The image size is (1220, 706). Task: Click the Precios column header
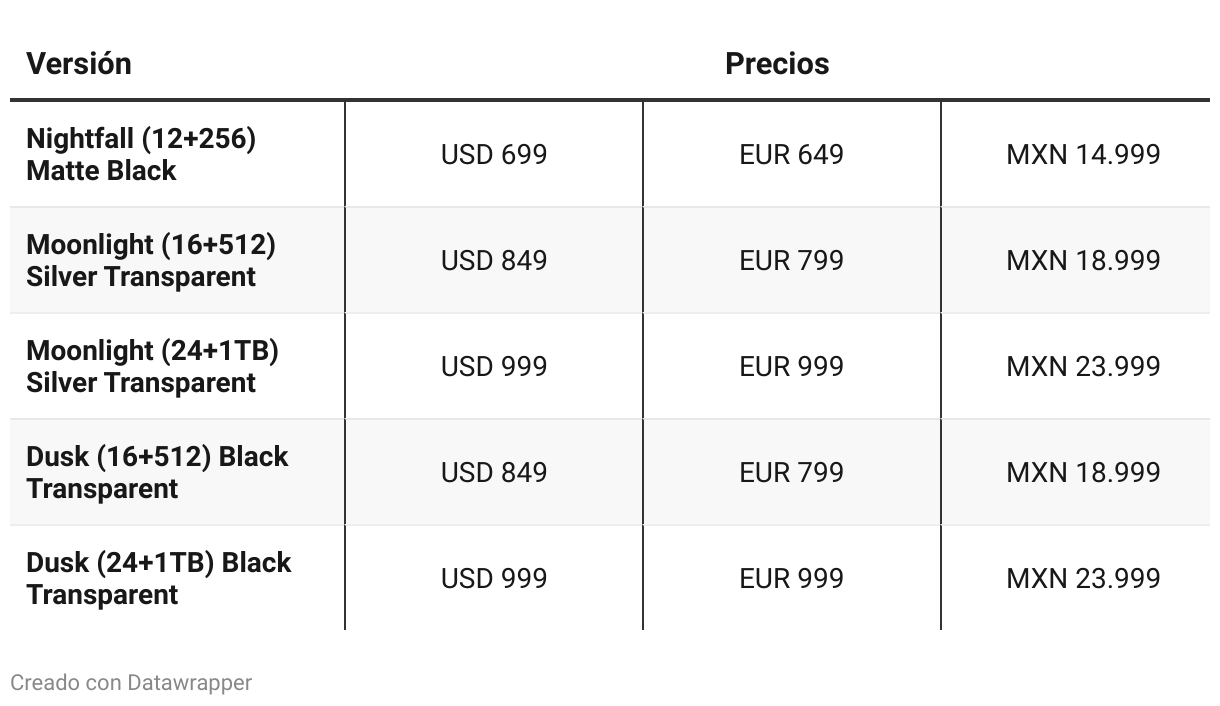click(x=776, y=63)
